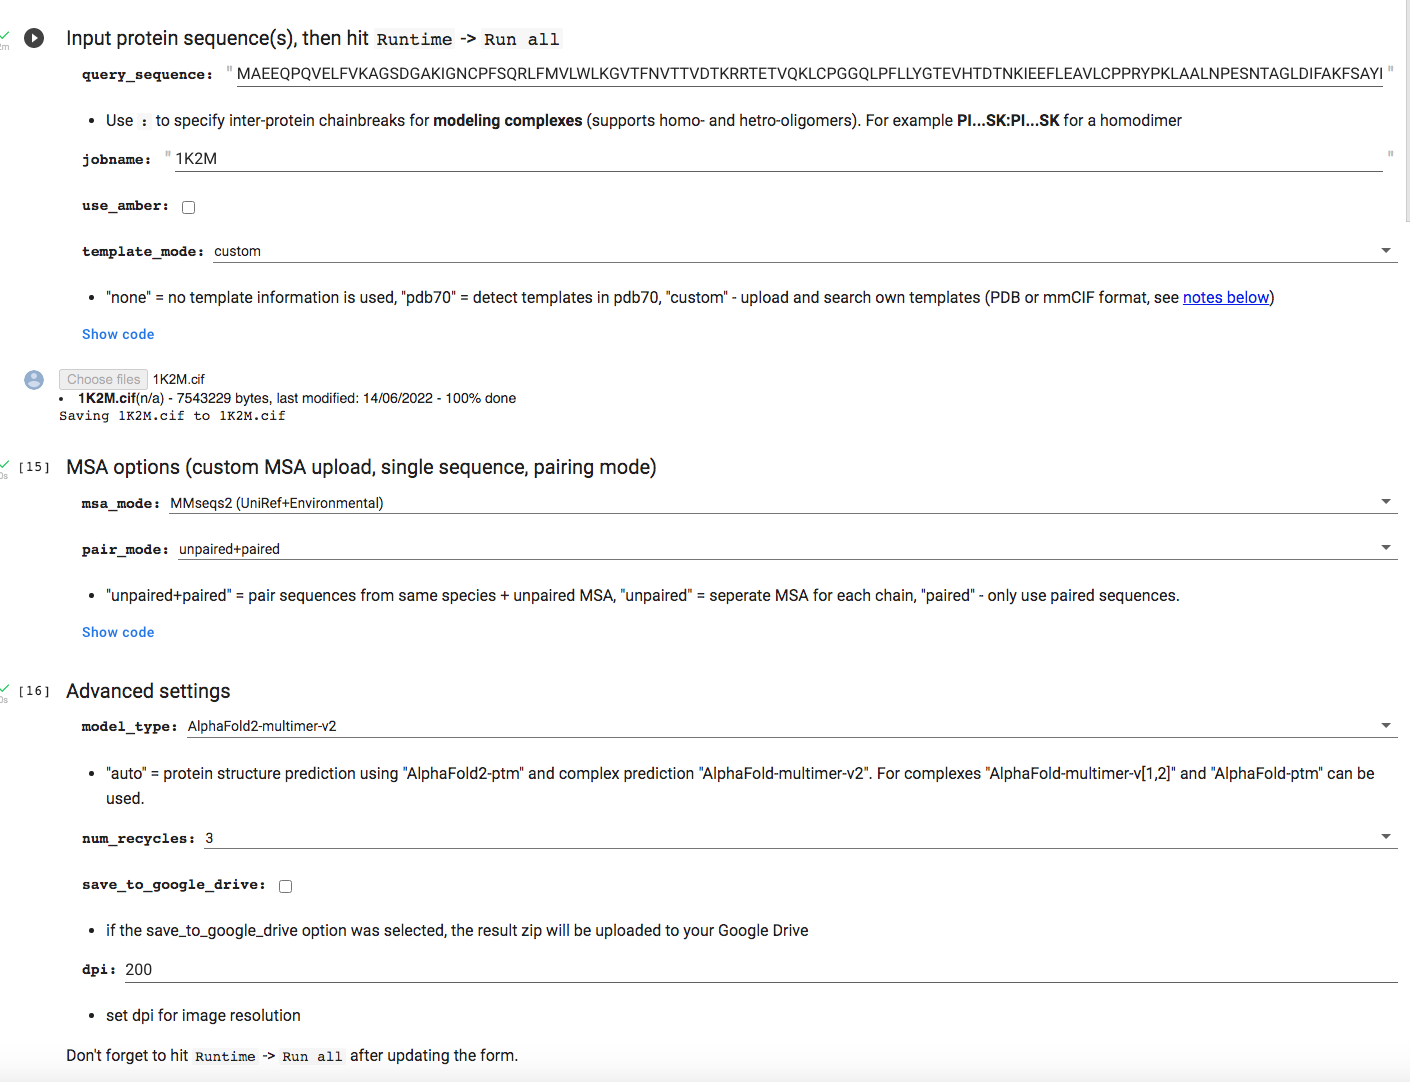Image resolution: width=1410 pixels, height=1082 pixels.
Task: Click the user avatar icon beside Choose files
Action: (x=33, y=380)
